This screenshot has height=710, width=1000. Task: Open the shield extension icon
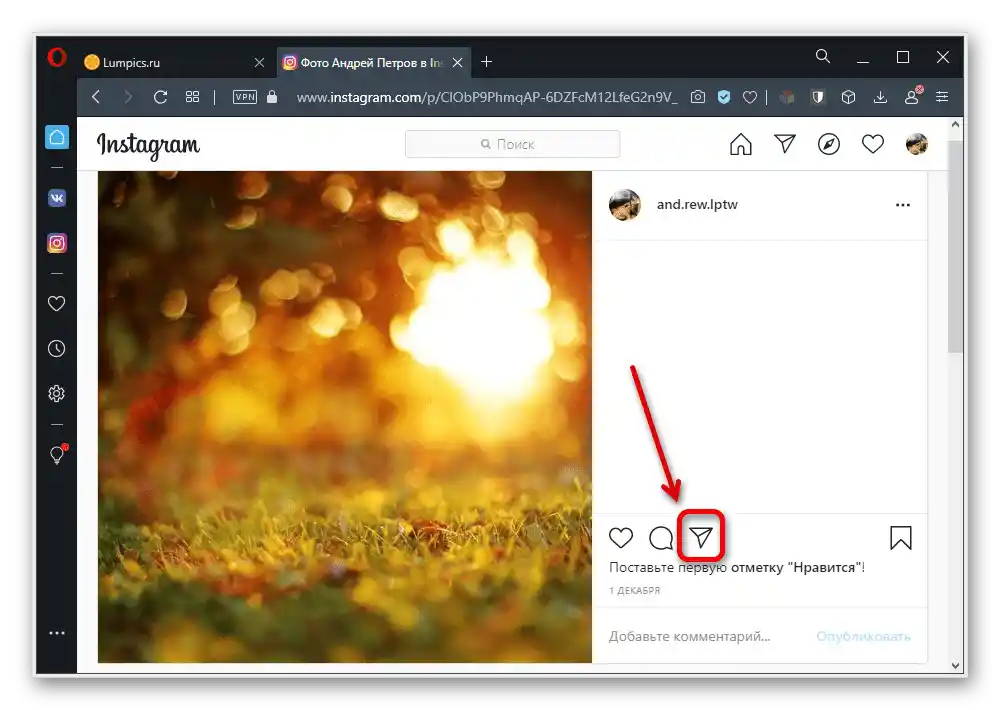818,97
